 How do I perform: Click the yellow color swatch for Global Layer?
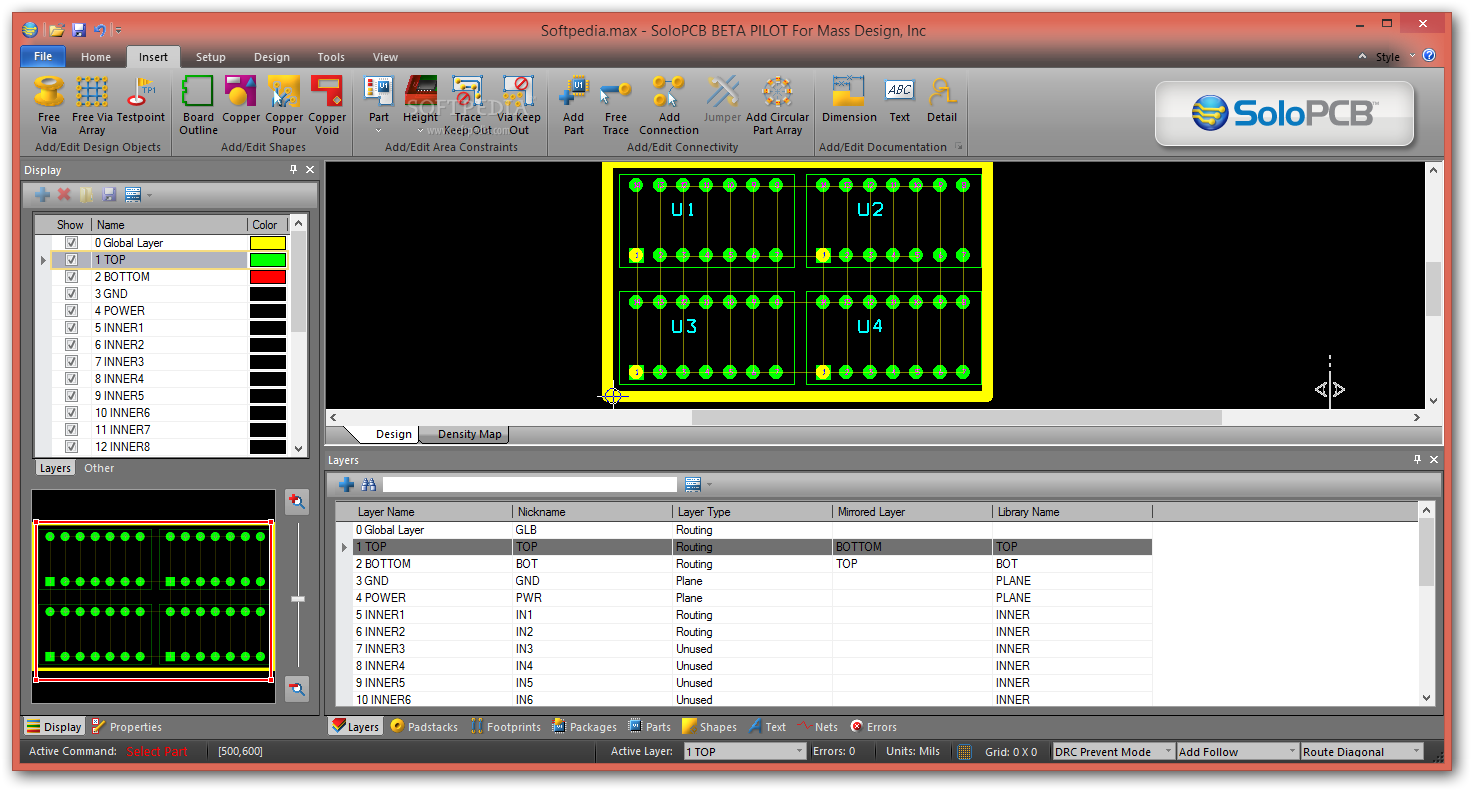267,243
